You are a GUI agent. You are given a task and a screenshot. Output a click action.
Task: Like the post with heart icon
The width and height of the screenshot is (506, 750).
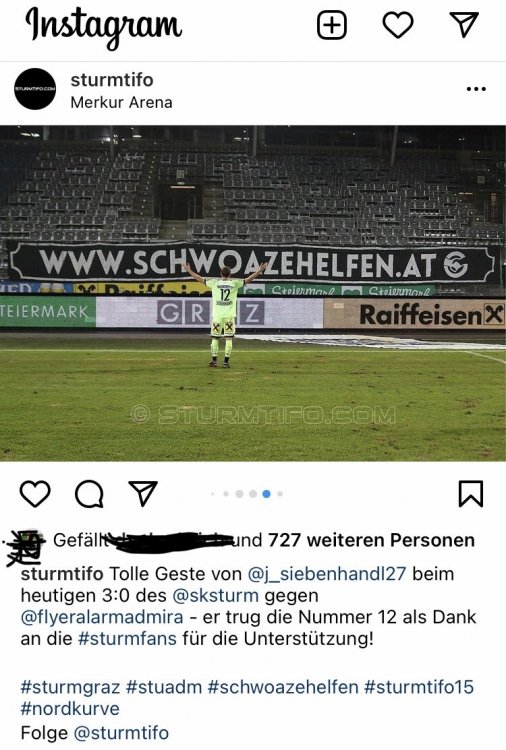[35, 494]
